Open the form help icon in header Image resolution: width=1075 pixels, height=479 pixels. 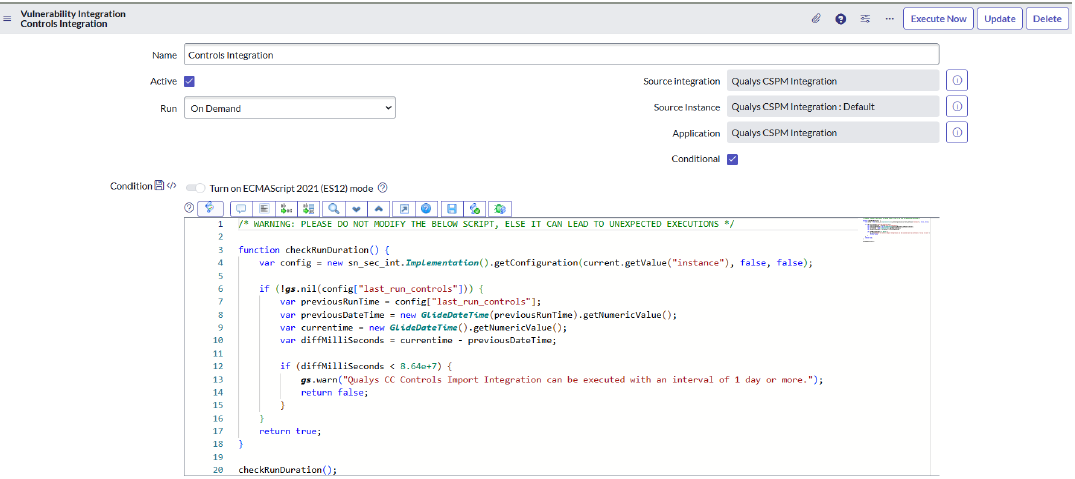841,19
